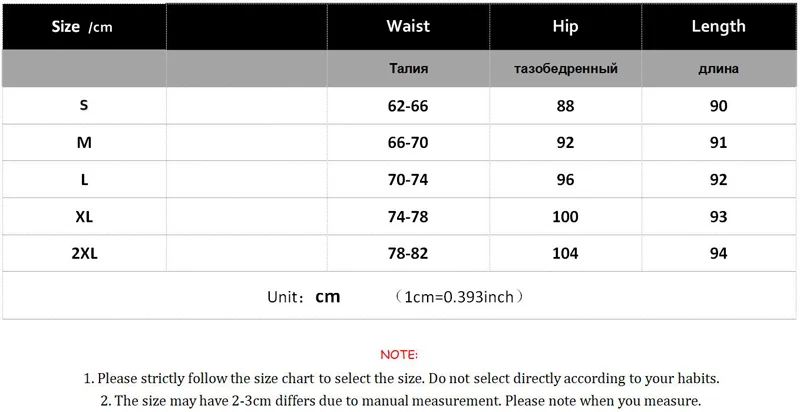Click the Length column header
800x412 pixels.
[718, 26]
